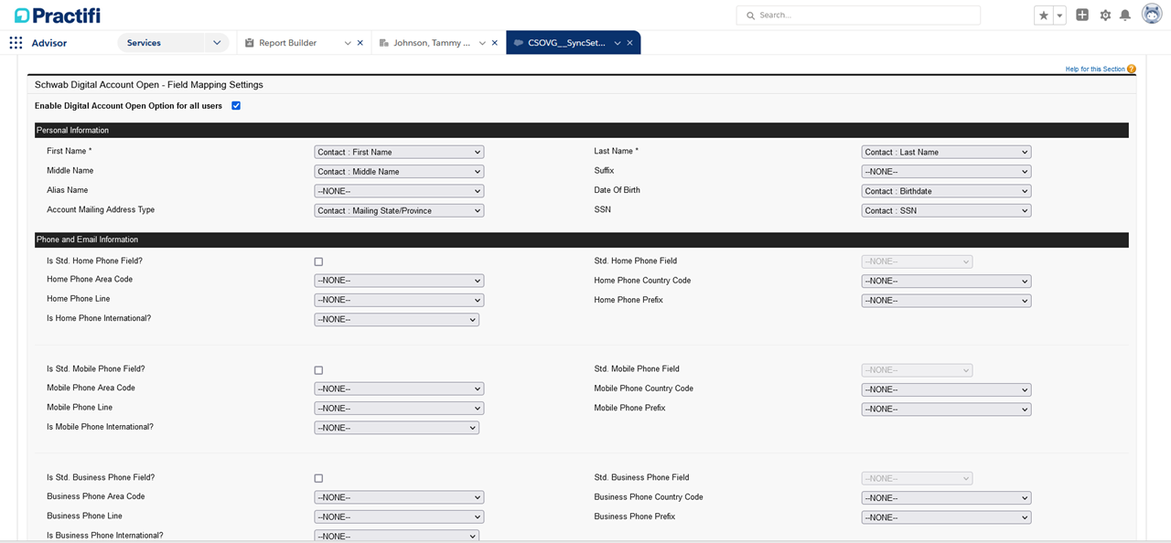Screen dimensions: 1171x543
Task: Open Business Phone Area Code dropdown
Action: click(x=399, y=497)
